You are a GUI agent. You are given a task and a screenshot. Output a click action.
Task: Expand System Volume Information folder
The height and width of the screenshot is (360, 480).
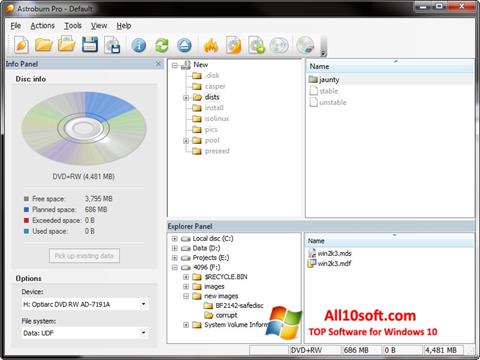click(186, 325)
